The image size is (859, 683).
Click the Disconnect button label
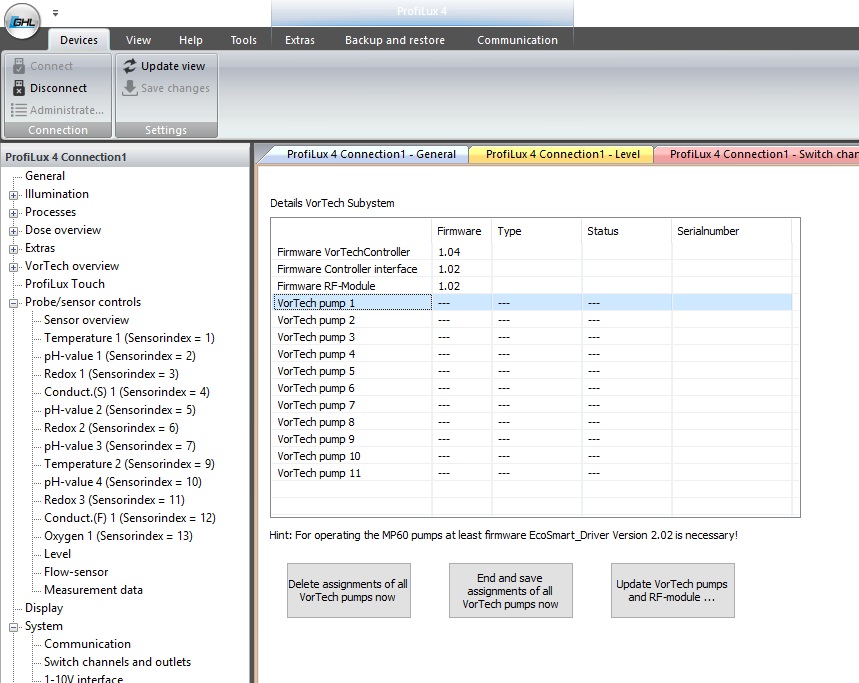click(59, 88)
